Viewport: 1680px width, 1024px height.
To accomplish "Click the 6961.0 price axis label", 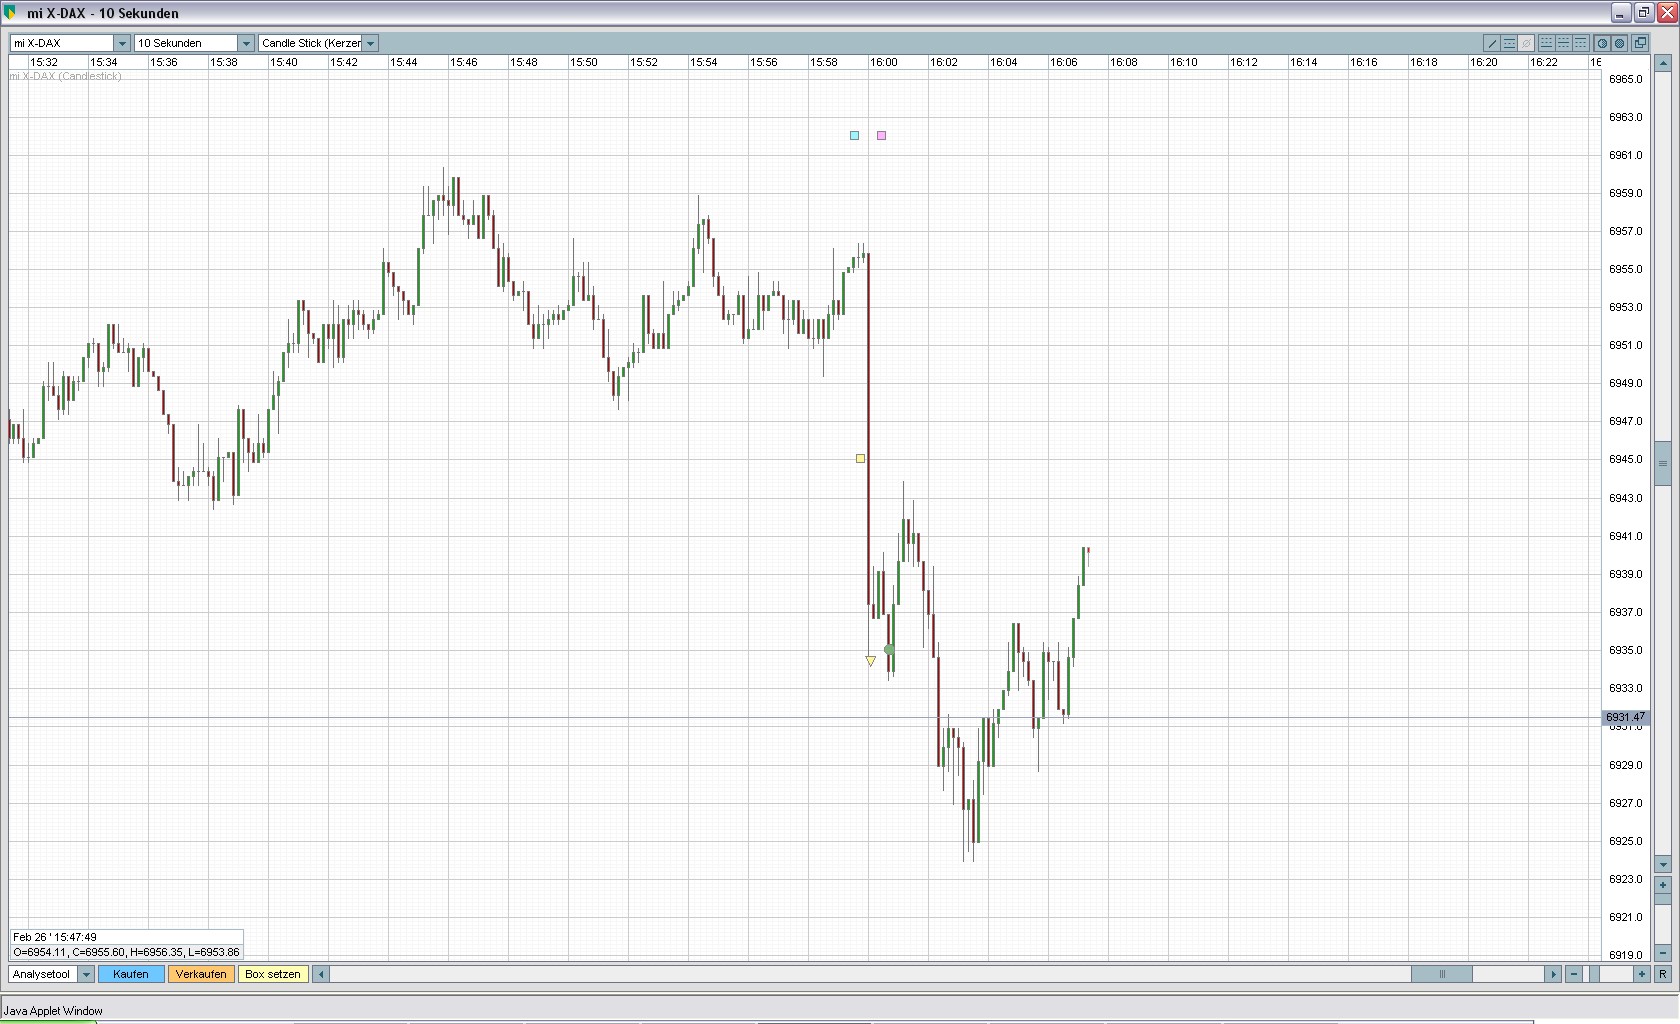I will [1625, 155].
